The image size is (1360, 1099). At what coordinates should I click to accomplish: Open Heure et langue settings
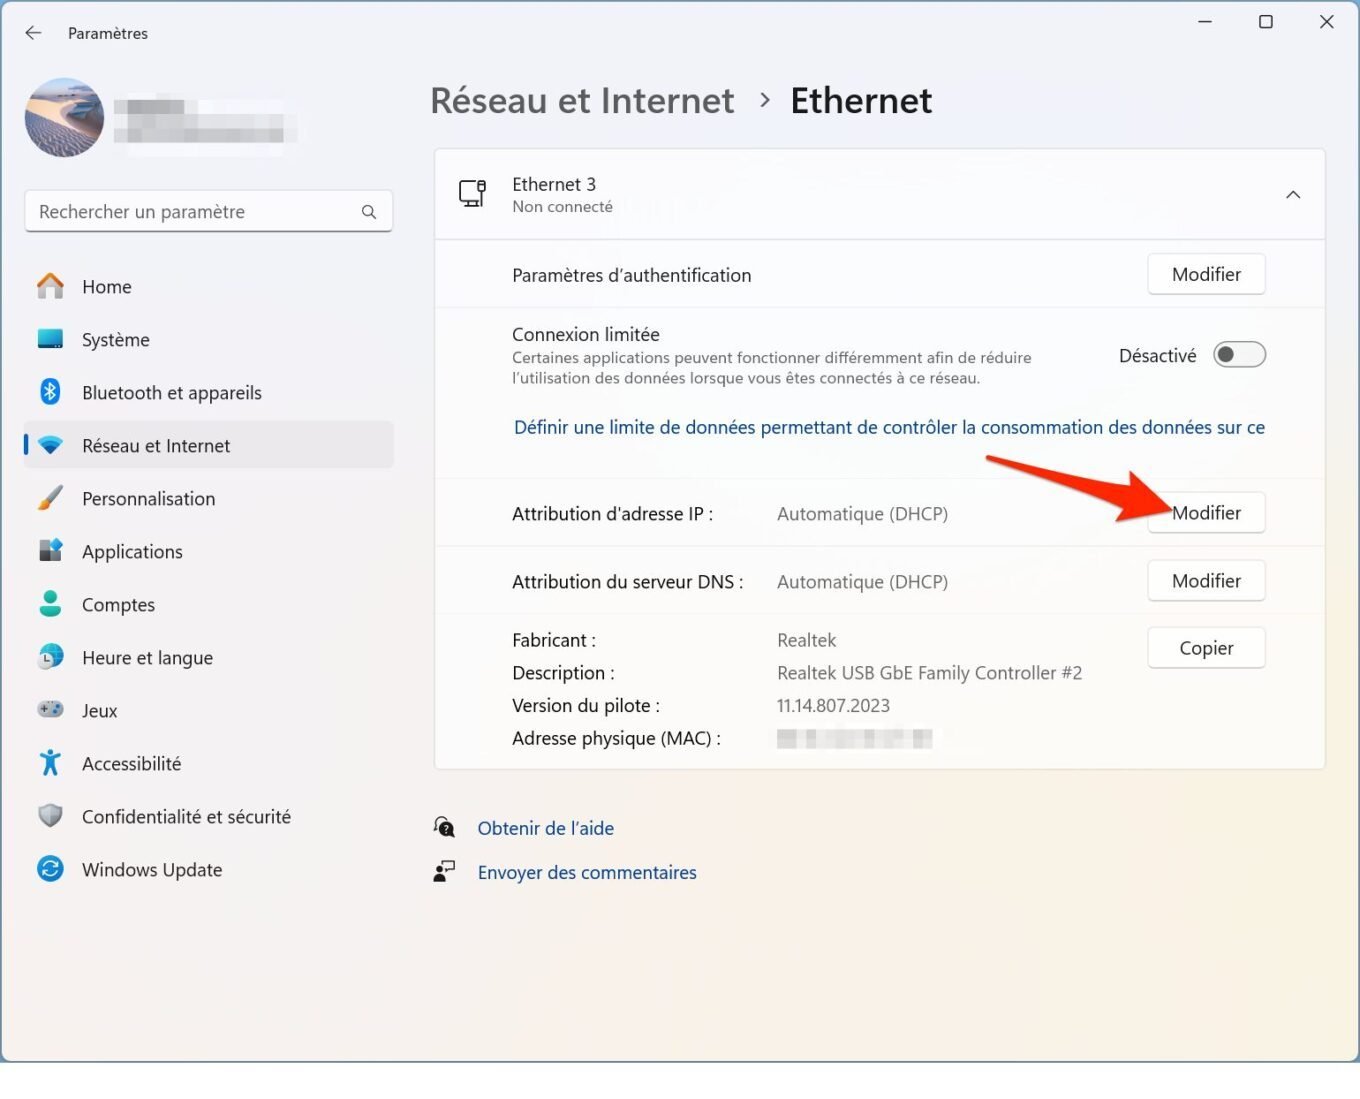pyautogui.click(x=208, y=658)
